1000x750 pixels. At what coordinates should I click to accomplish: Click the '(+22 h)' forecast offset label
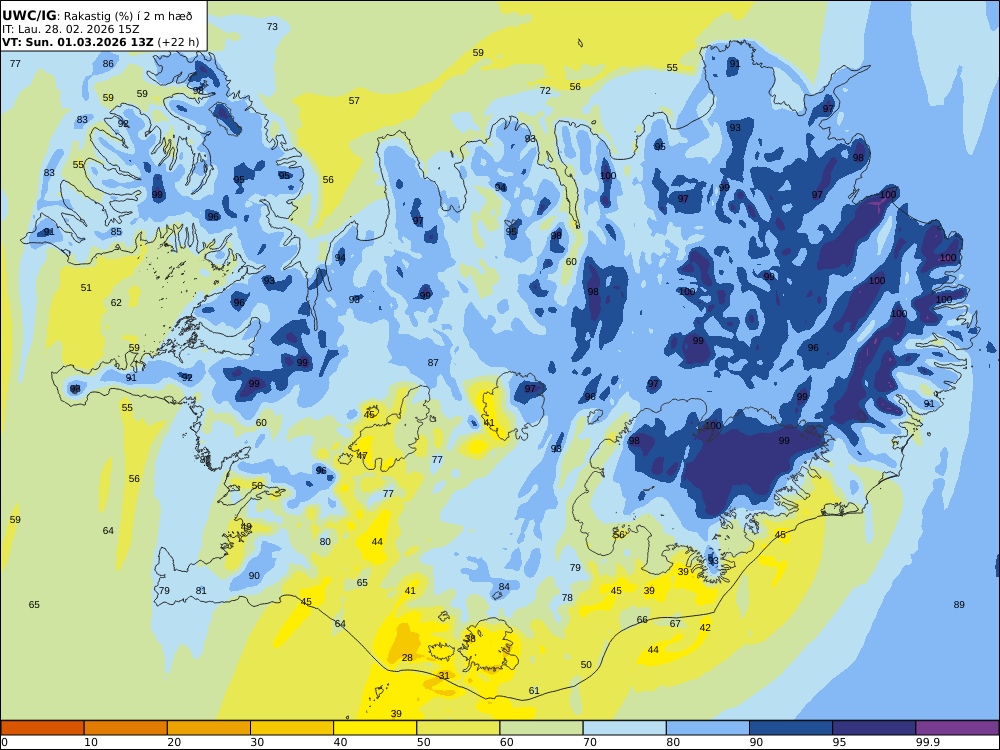[178, 43]
